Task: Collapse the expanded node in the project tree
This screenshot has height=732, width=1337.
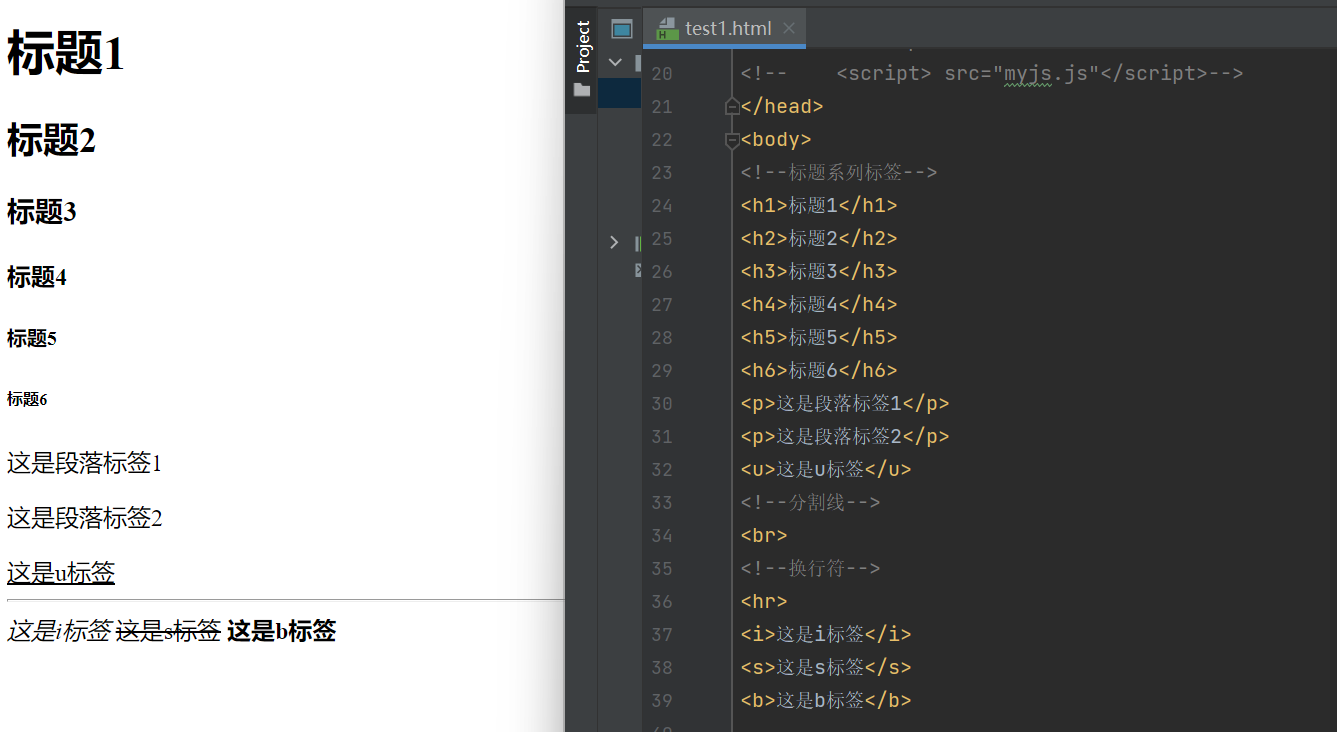Action: (615, 62)
